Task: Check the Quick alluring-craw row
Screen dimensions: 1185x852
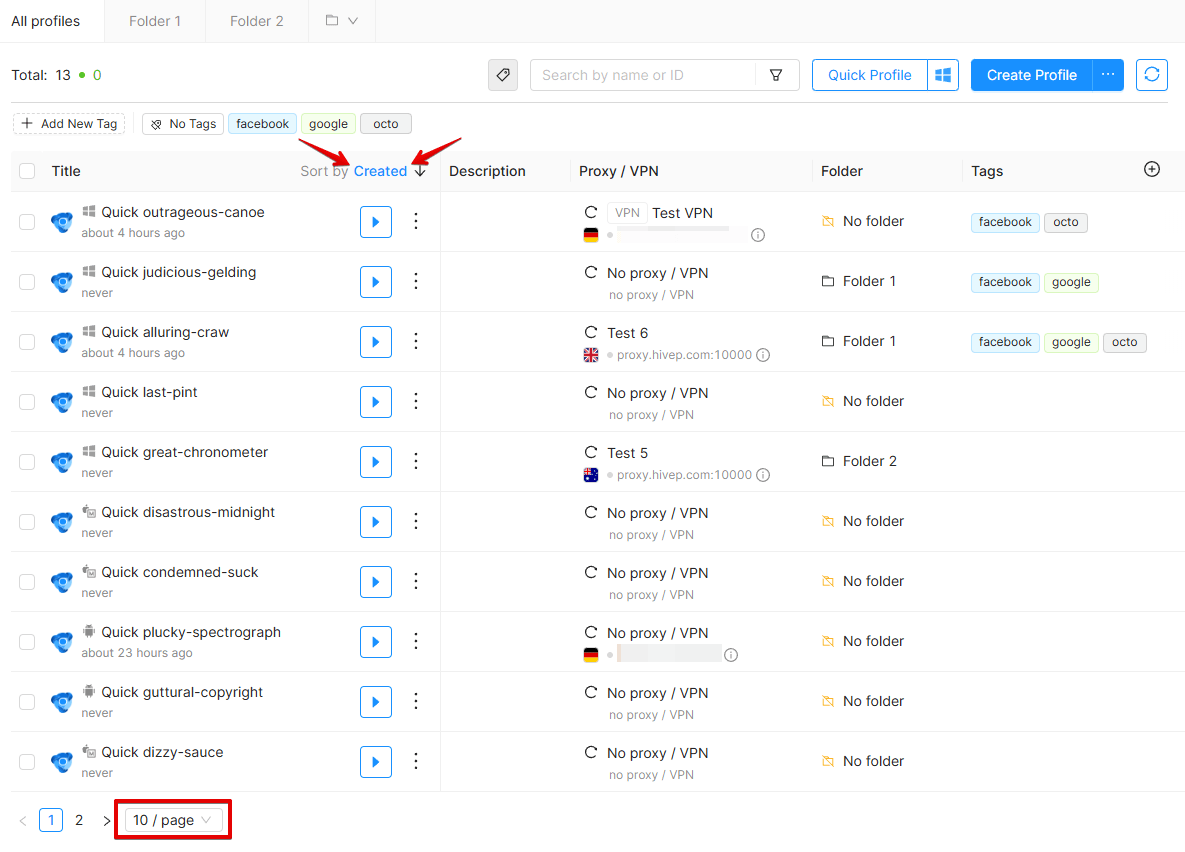Action: (27, 342)
